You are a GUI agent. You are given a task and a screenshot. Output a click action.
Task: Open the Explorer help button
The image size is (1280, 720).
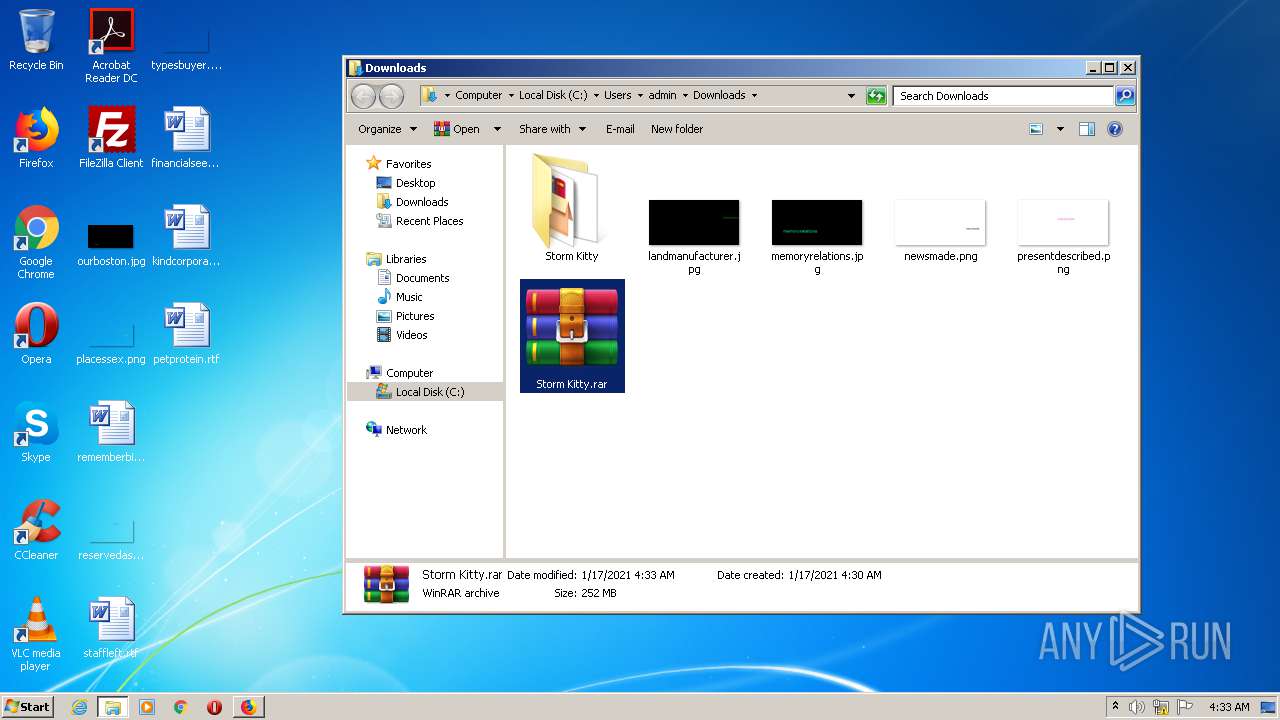(x=1115, y=129)
